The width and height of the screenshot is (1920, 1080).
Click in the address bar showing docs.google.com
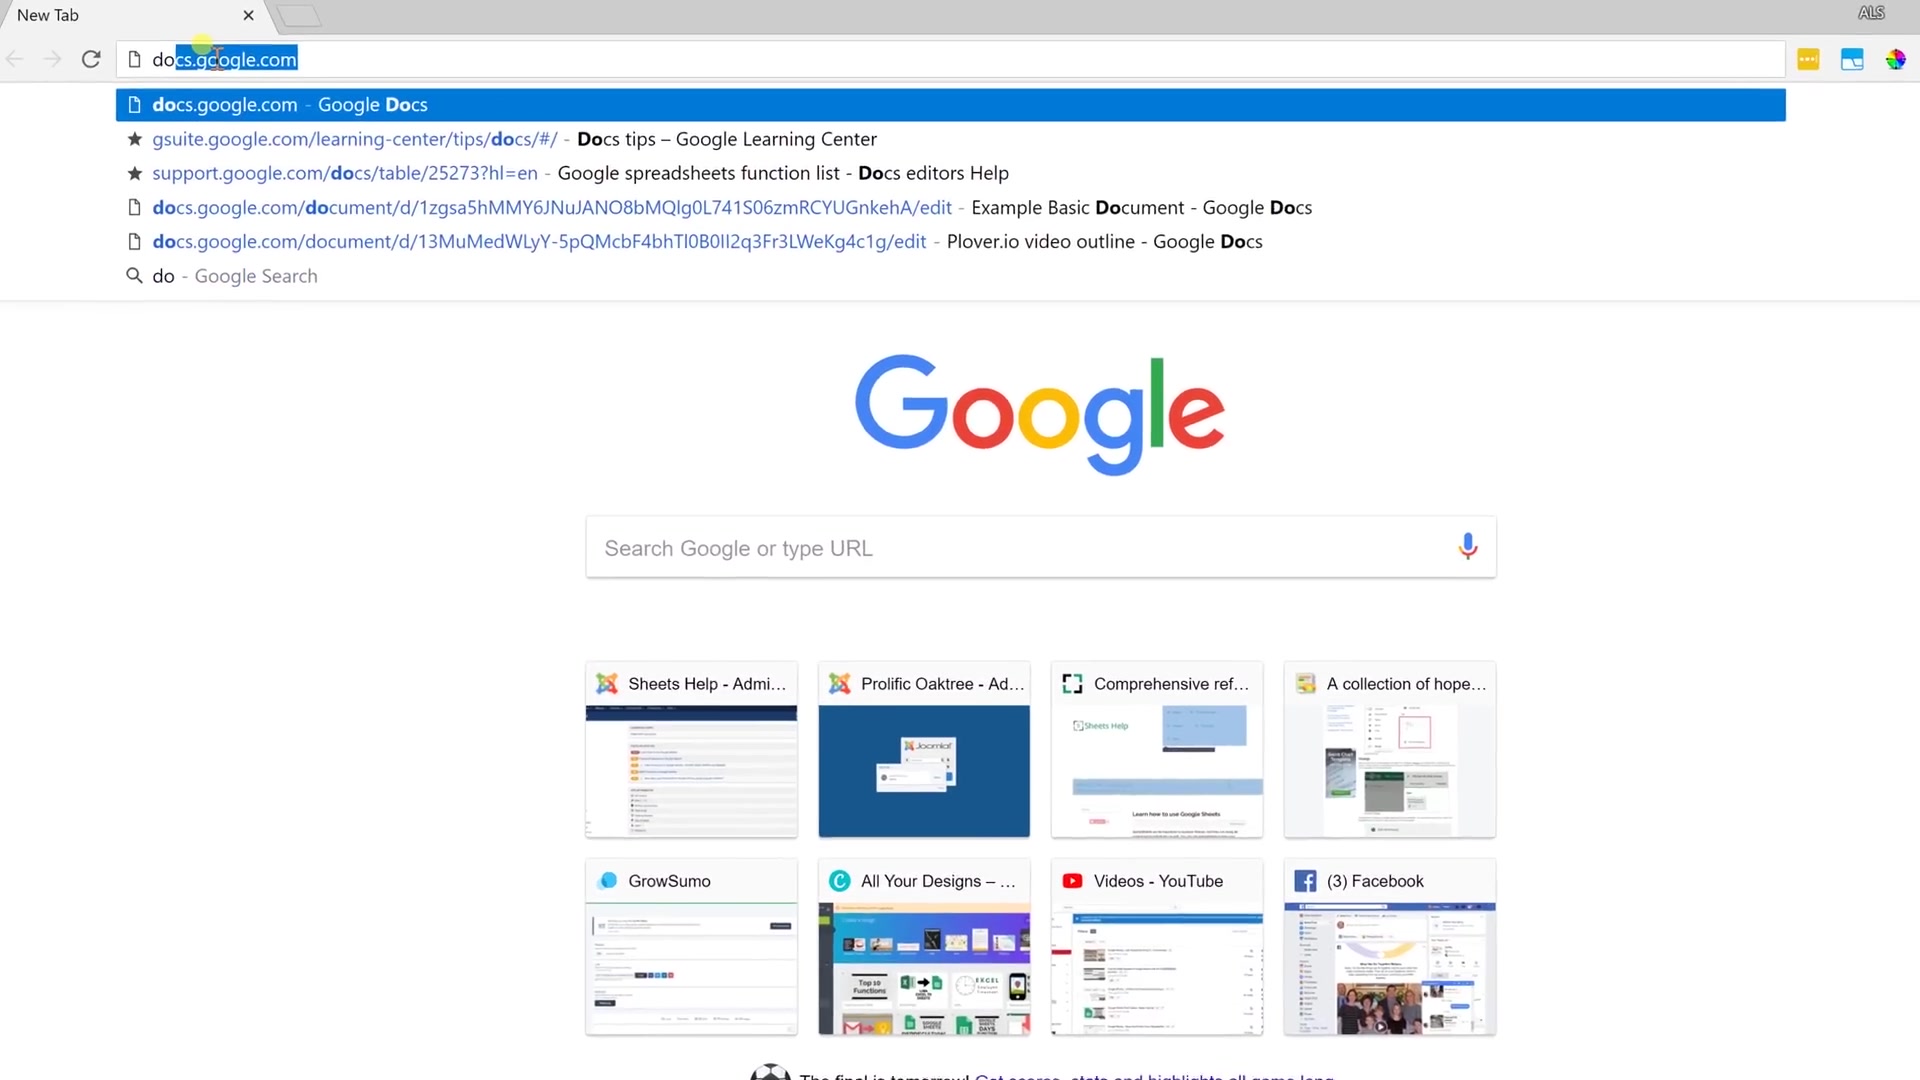pos(950,59)
